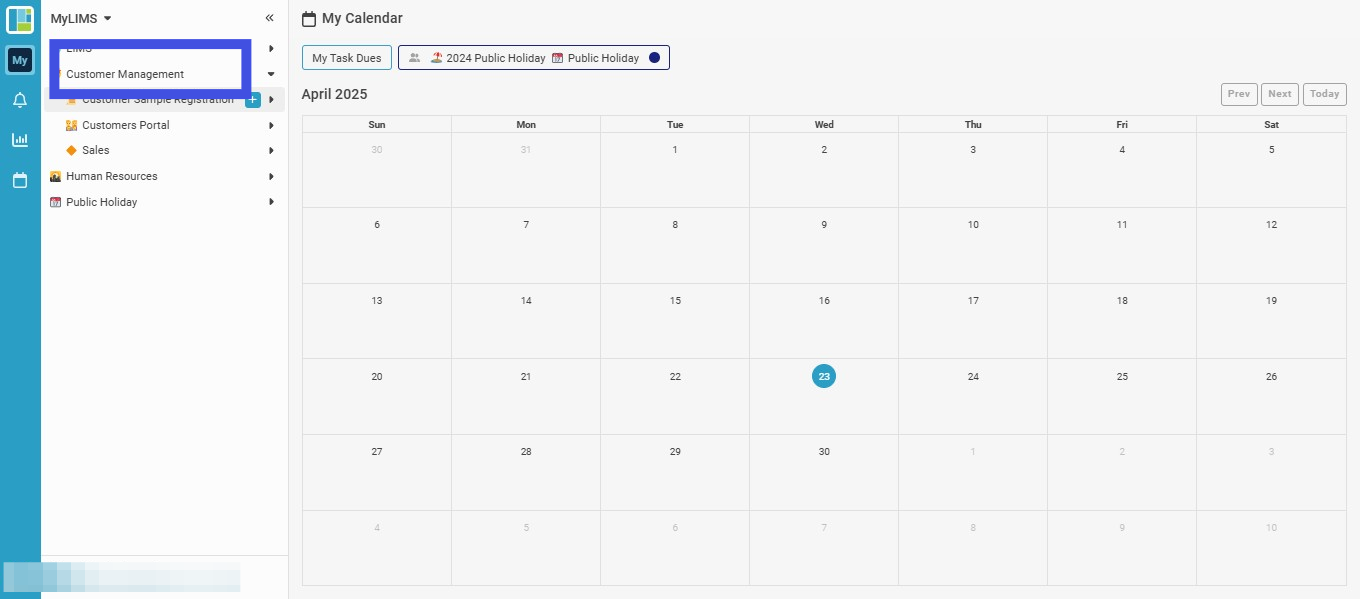Click the navy color dot in filter
This screenshot has width=1360, height=599.
tap(654, 58)
